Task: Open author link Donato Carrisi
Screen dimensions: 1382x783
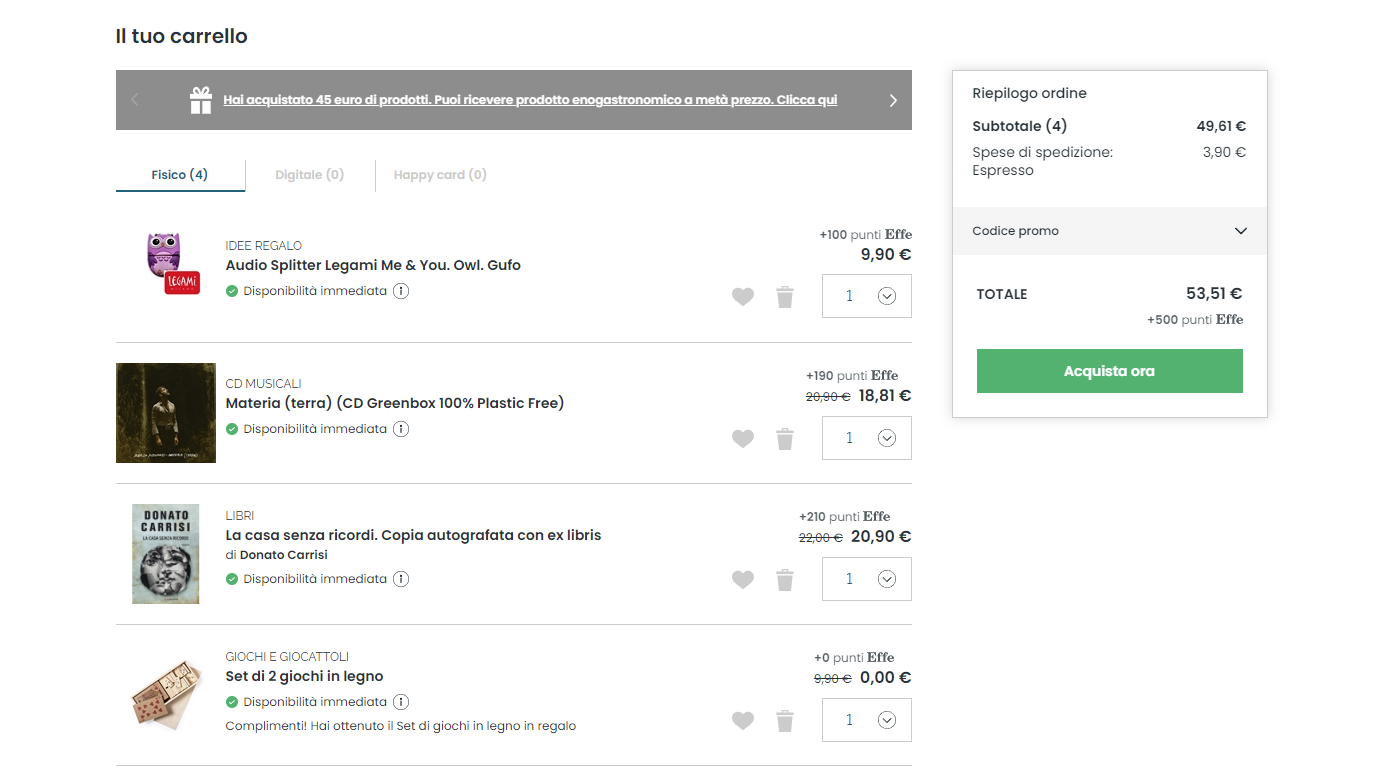Action: (284, 555)
